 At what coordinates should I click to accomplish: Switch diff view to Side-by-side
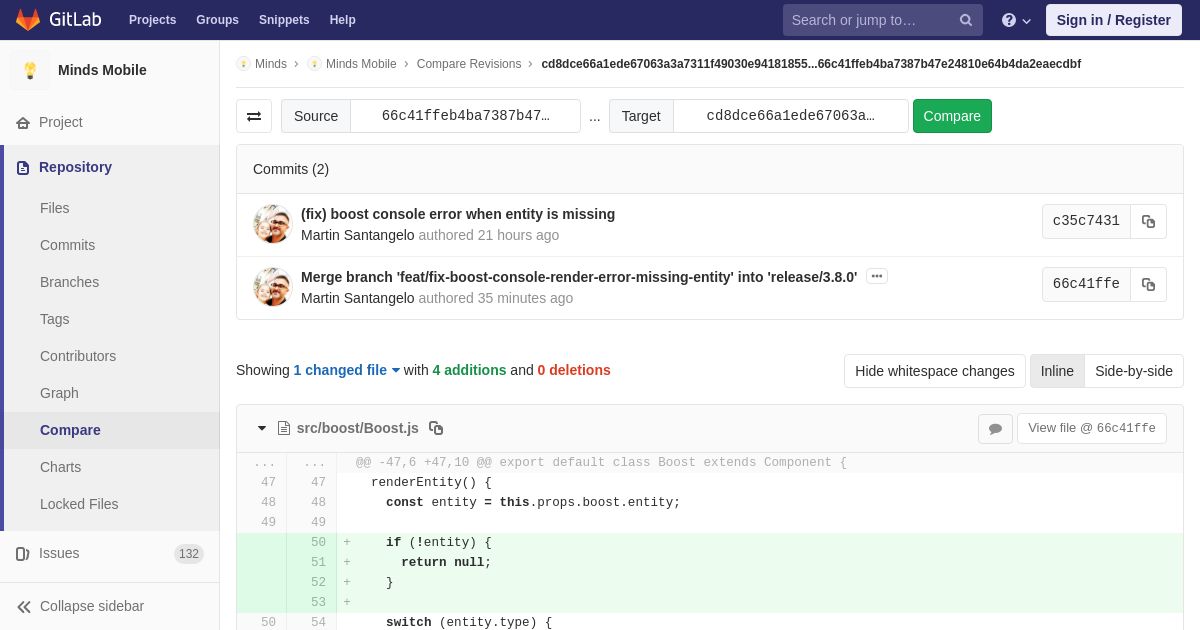click(1133, 371)
